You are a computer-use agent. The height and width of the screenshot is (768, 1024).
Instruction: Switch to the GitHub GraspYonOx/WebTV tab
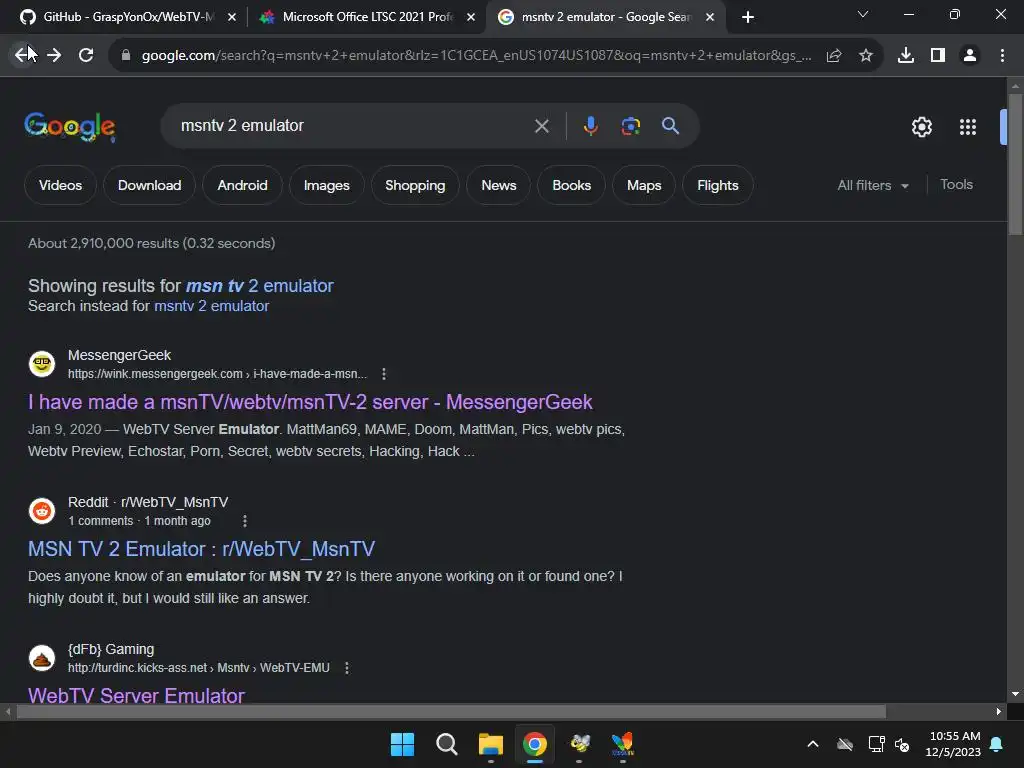tap(129, 17)
